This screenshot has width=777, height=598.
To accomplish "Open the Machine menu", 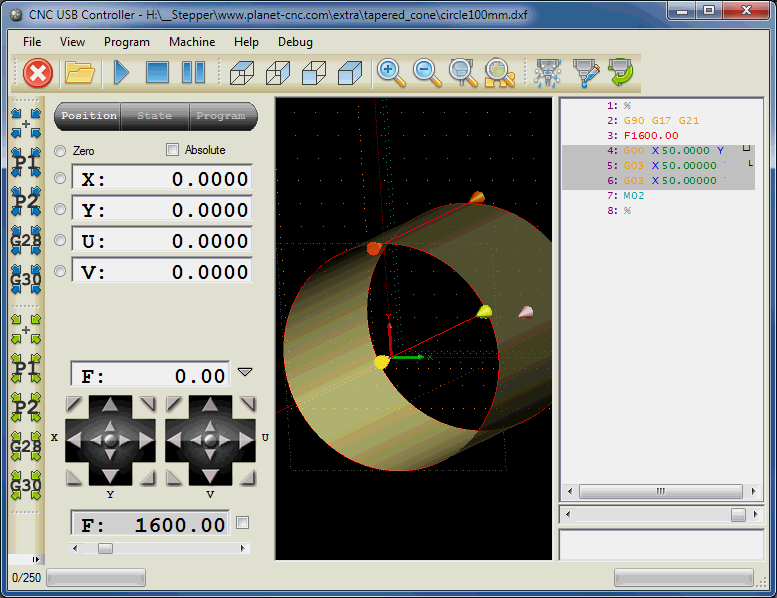I will (192, 42).
